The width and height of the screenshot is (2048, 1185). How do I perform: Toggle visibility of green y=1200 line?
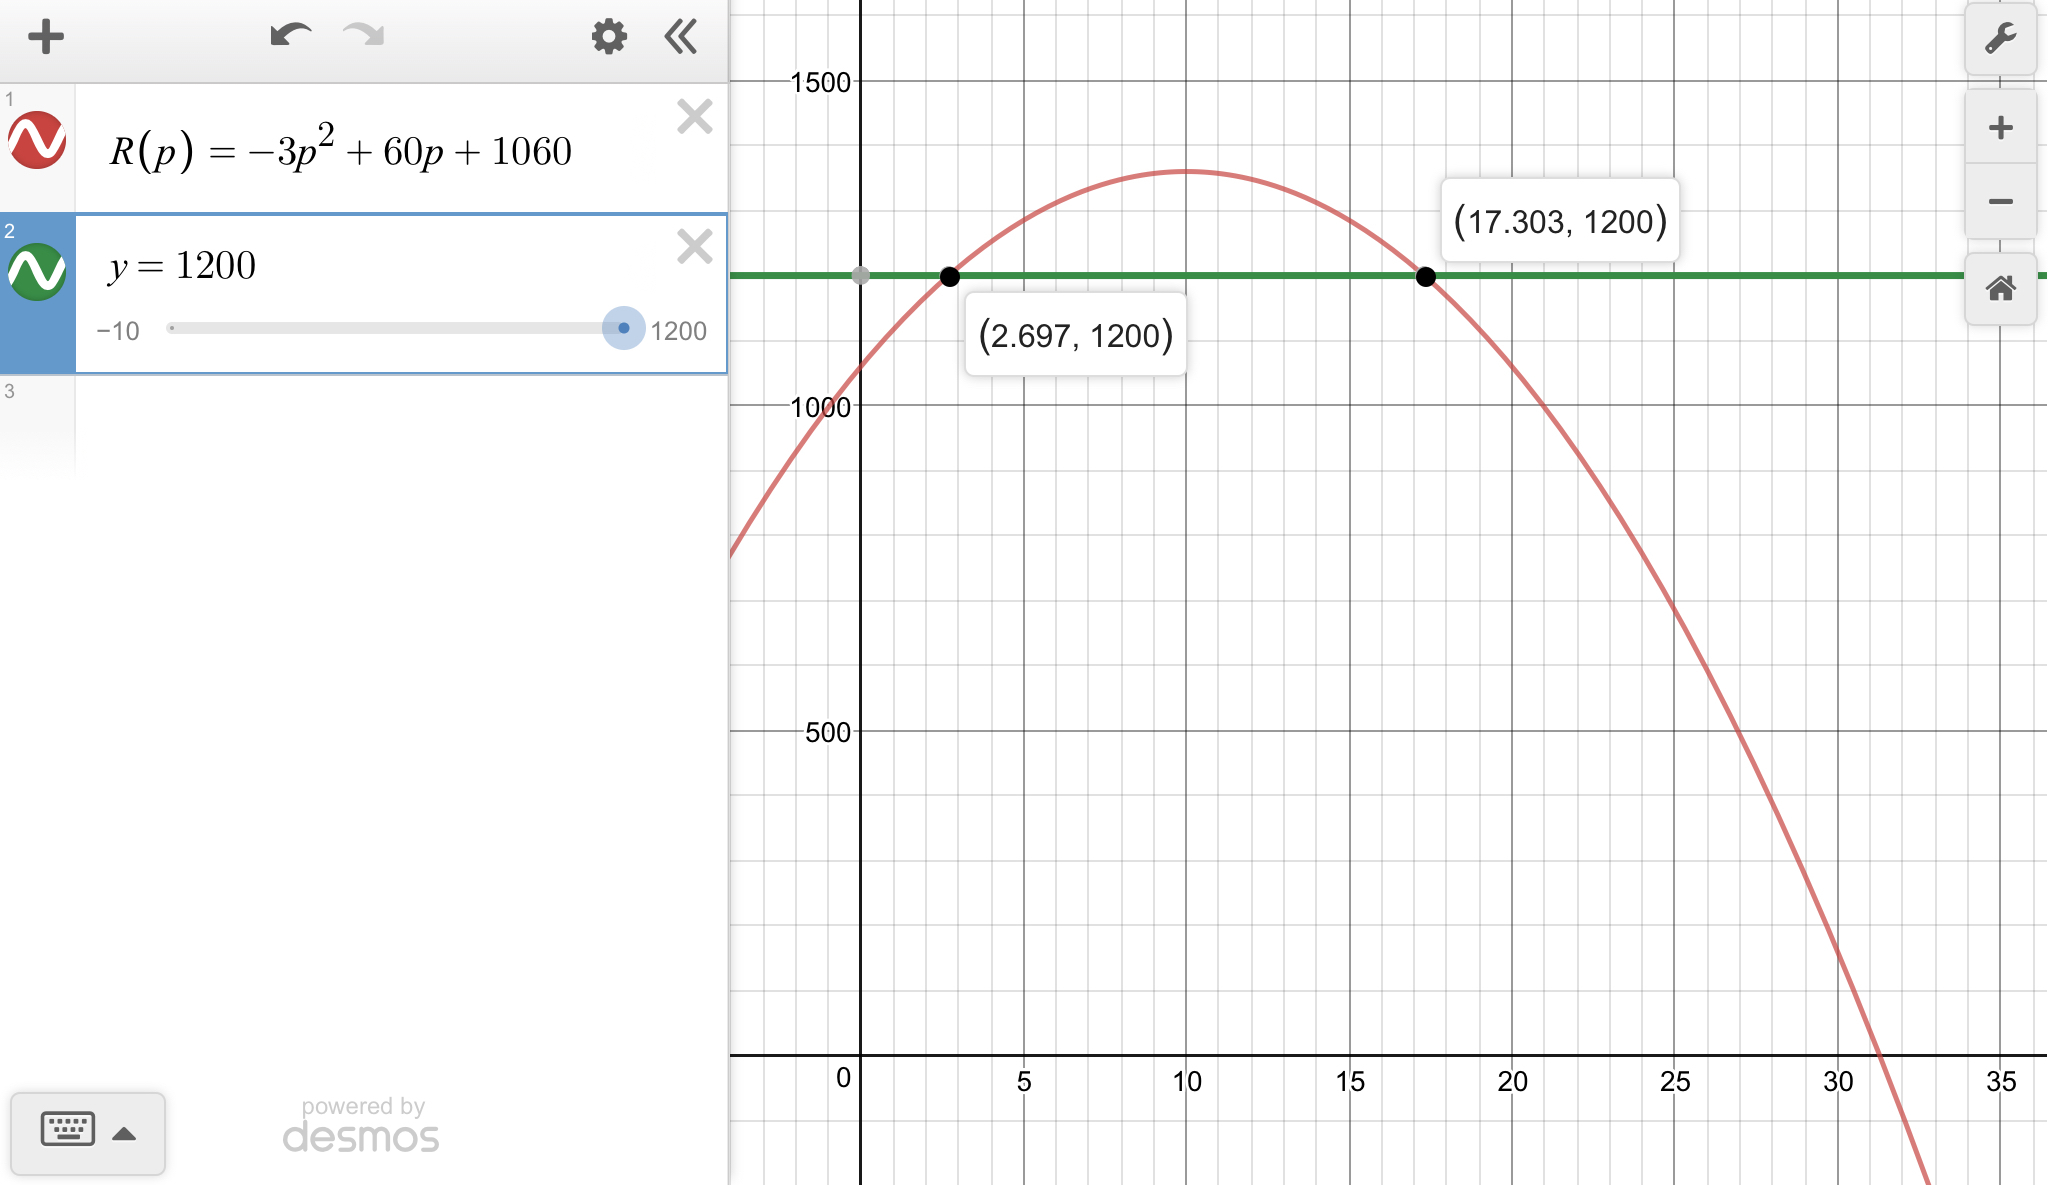(x=37, y=272)
